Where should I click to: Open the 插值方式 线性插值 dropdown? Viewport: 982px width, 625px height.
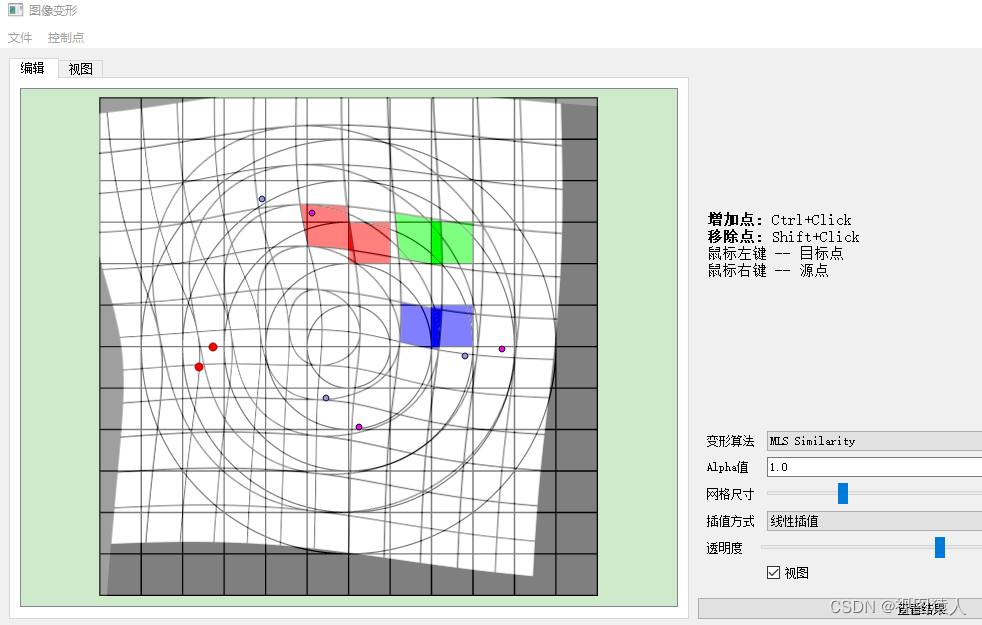coord(874,521)
